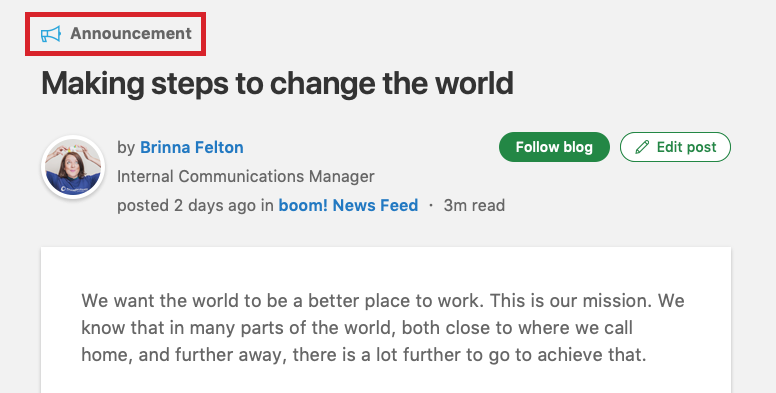776x393 pixels.
Task: Click the dot separator before '3m read'
Action: pos(431,205)
